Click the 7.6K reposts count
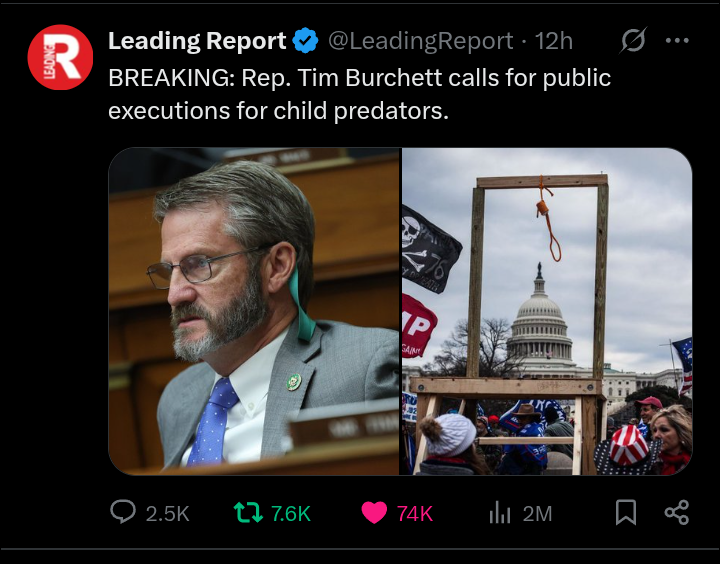Image resolution: width=720 pixels, height=564 pixels. tap(291, 514)
